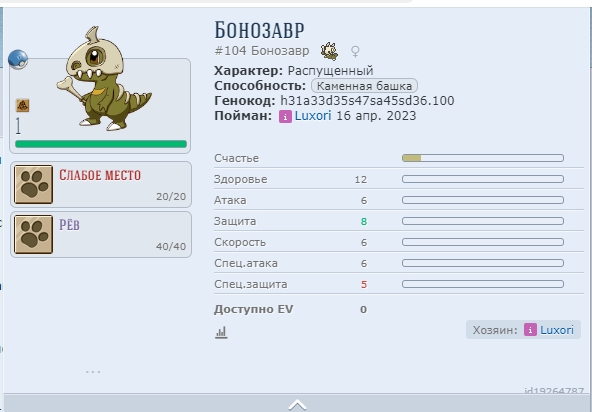Click the Защита stat bar
The height and width of the screenshot is (412, 592).
click(x=483, y=221)
